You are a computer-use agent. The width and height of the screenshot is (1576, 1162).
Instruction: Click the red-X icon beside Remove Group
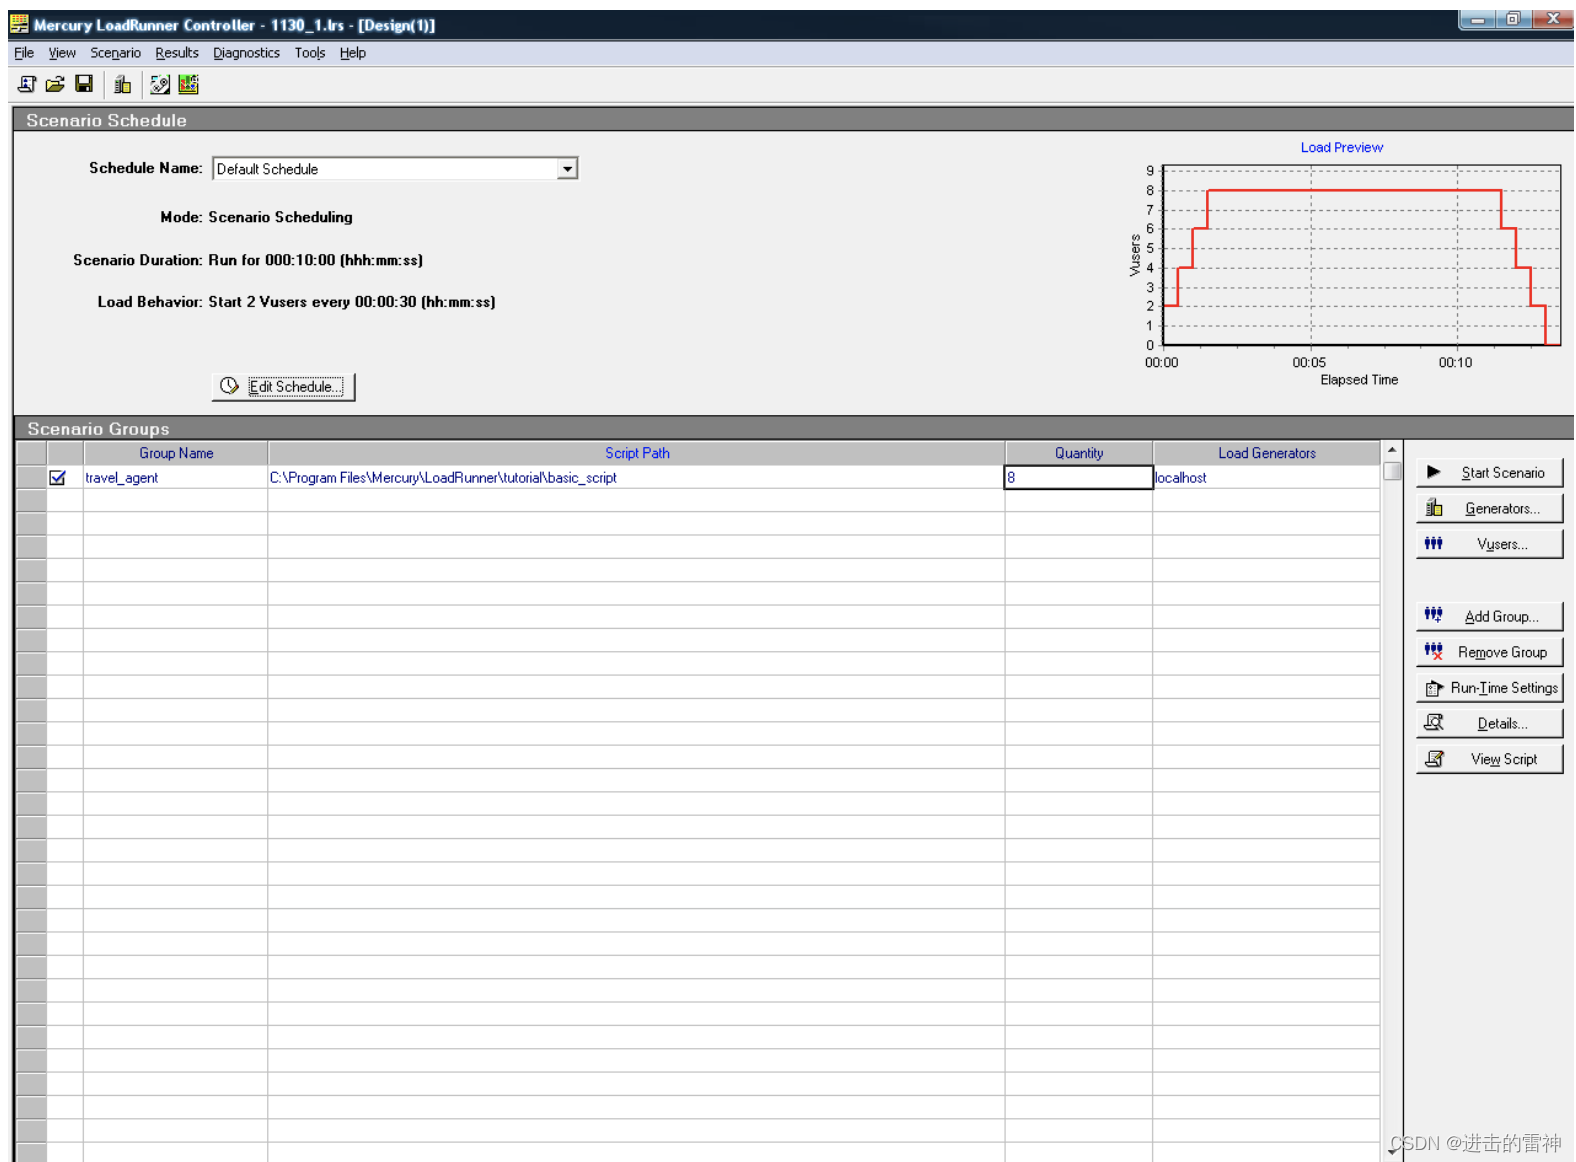pos(1434,651)
